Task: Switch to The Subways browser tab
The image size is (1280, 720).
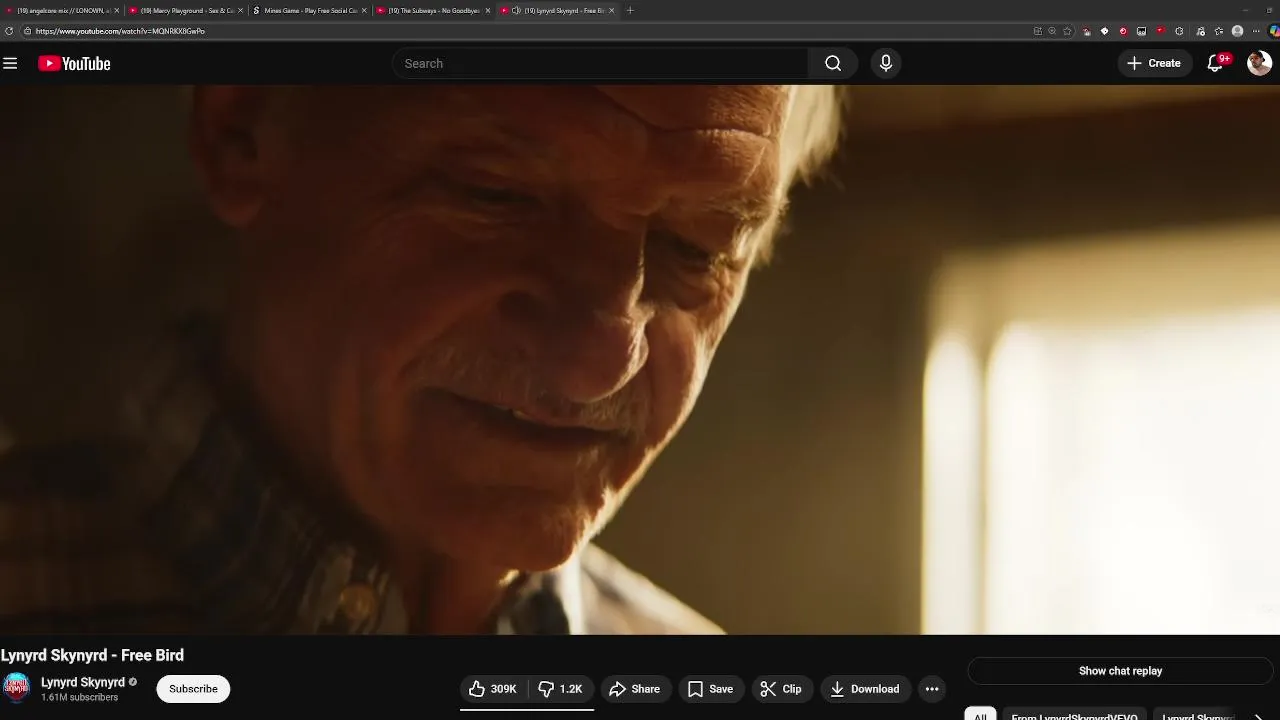Action: tap(433, 10)
